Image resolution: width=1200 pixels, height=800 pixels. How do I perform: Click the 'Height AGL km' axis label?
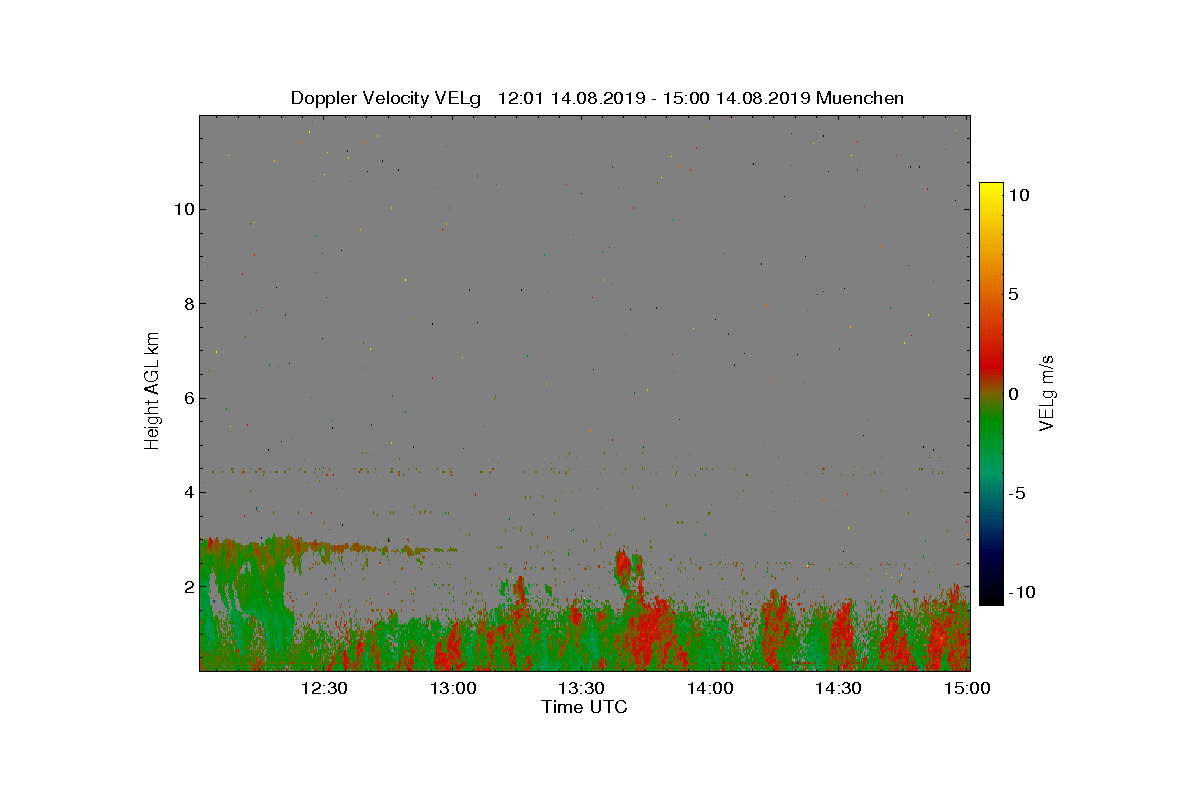point(152,391)
